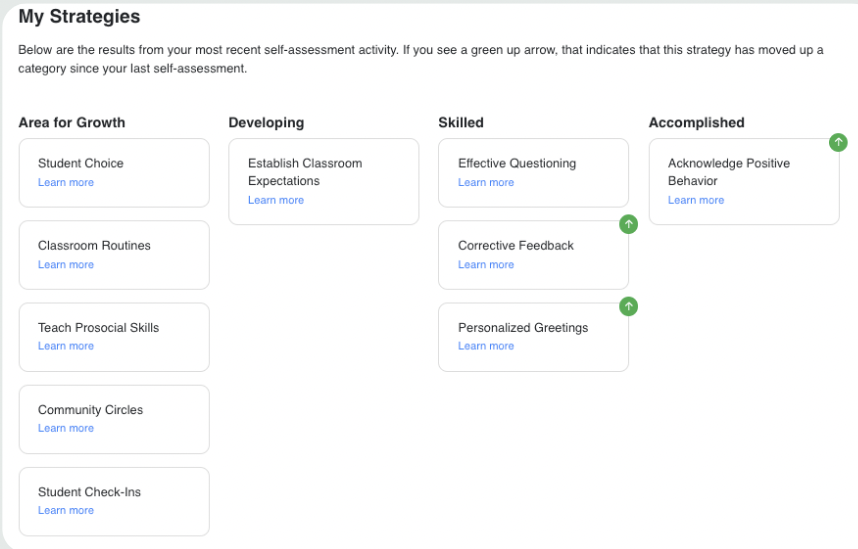Click green up arrow on Acknowledge Positive Behavior card

point(838,142)
